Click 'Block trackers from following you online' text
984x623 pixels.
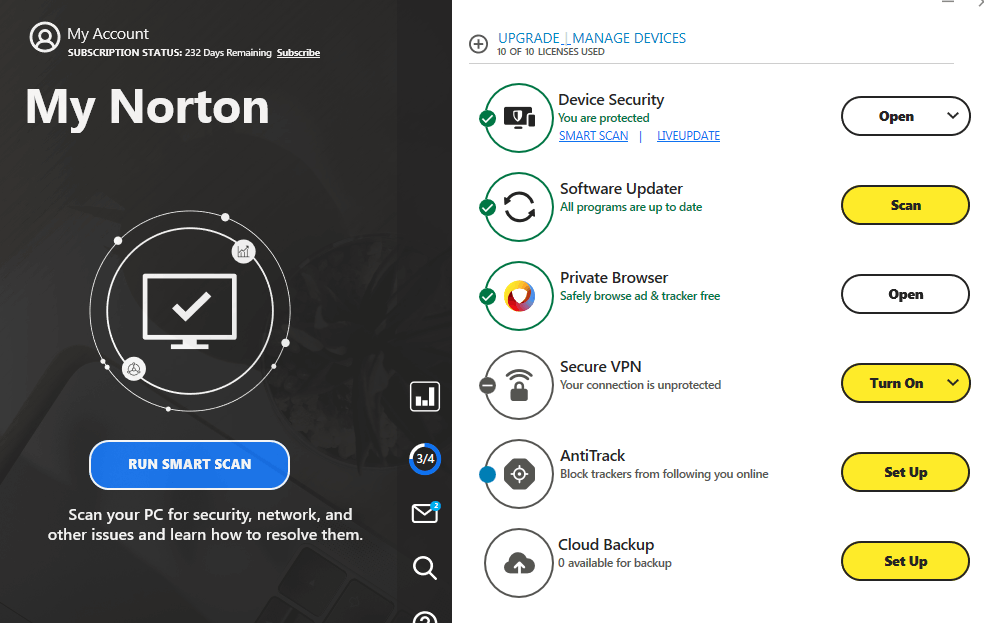[664, 474]
